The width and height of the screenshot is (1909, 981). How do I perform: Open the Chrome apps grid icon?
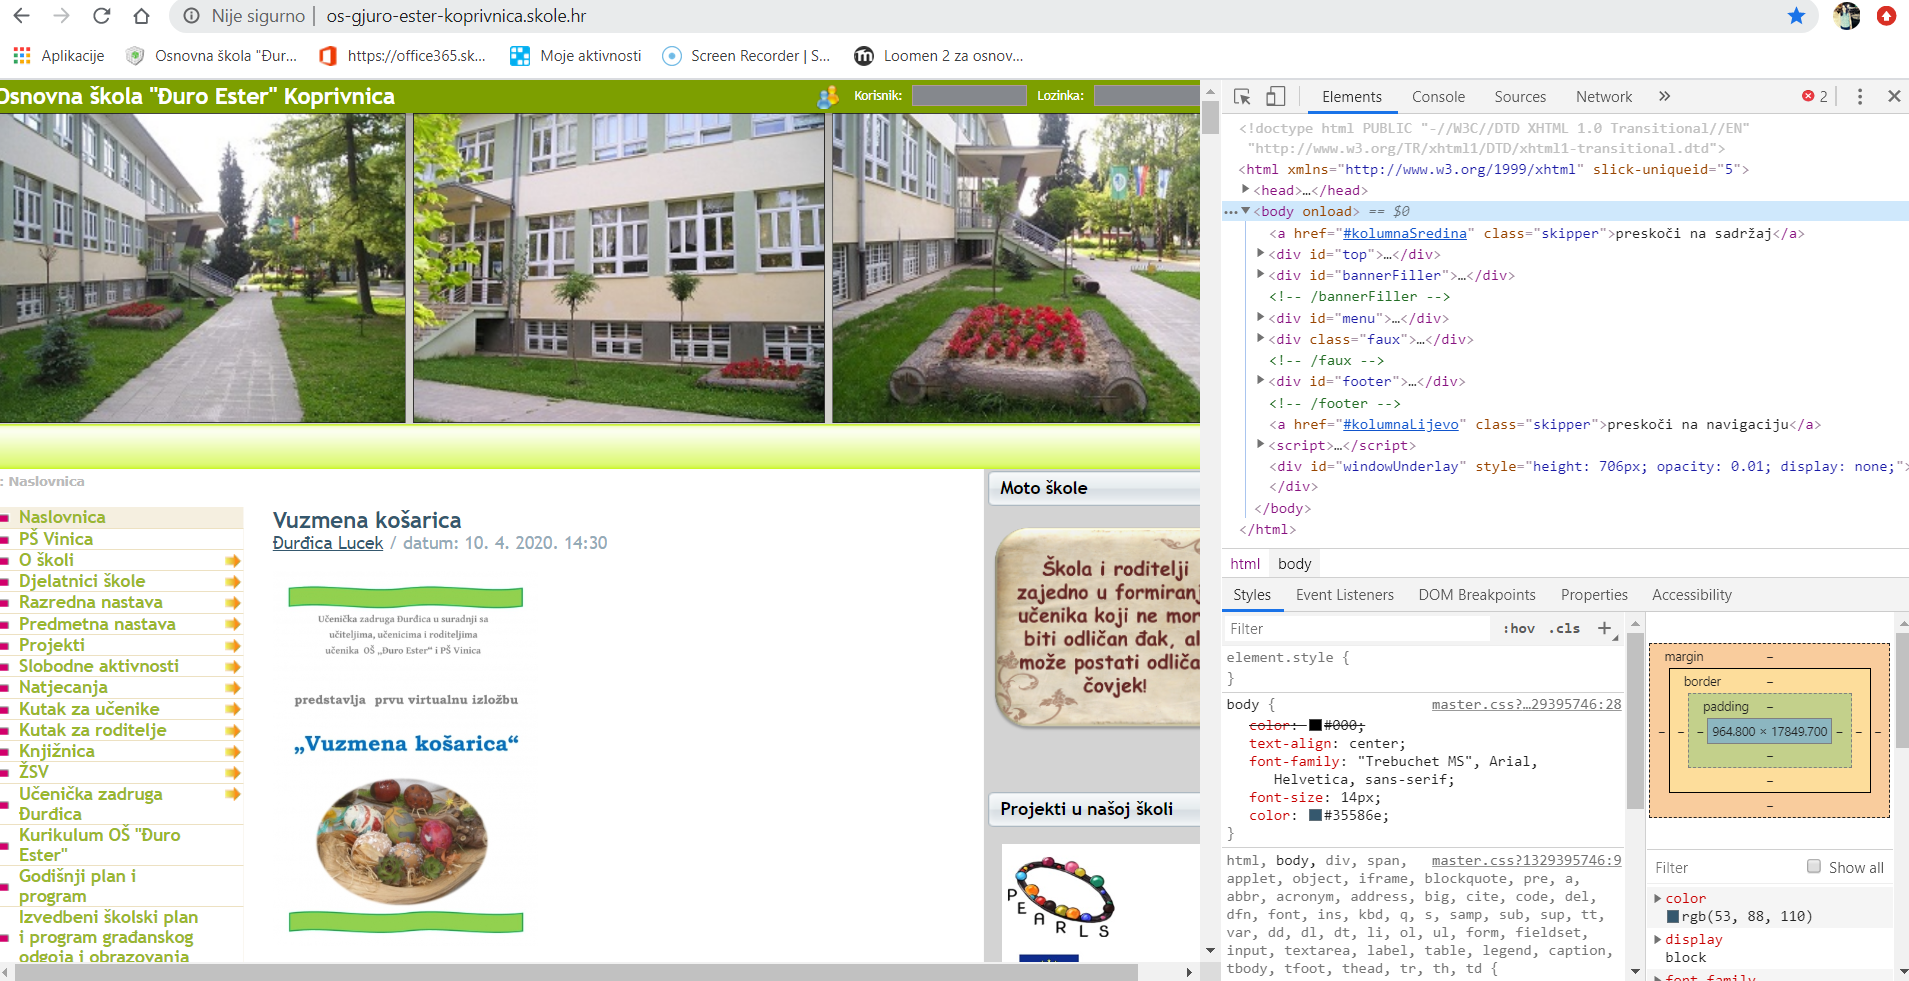tap(21, 55)
